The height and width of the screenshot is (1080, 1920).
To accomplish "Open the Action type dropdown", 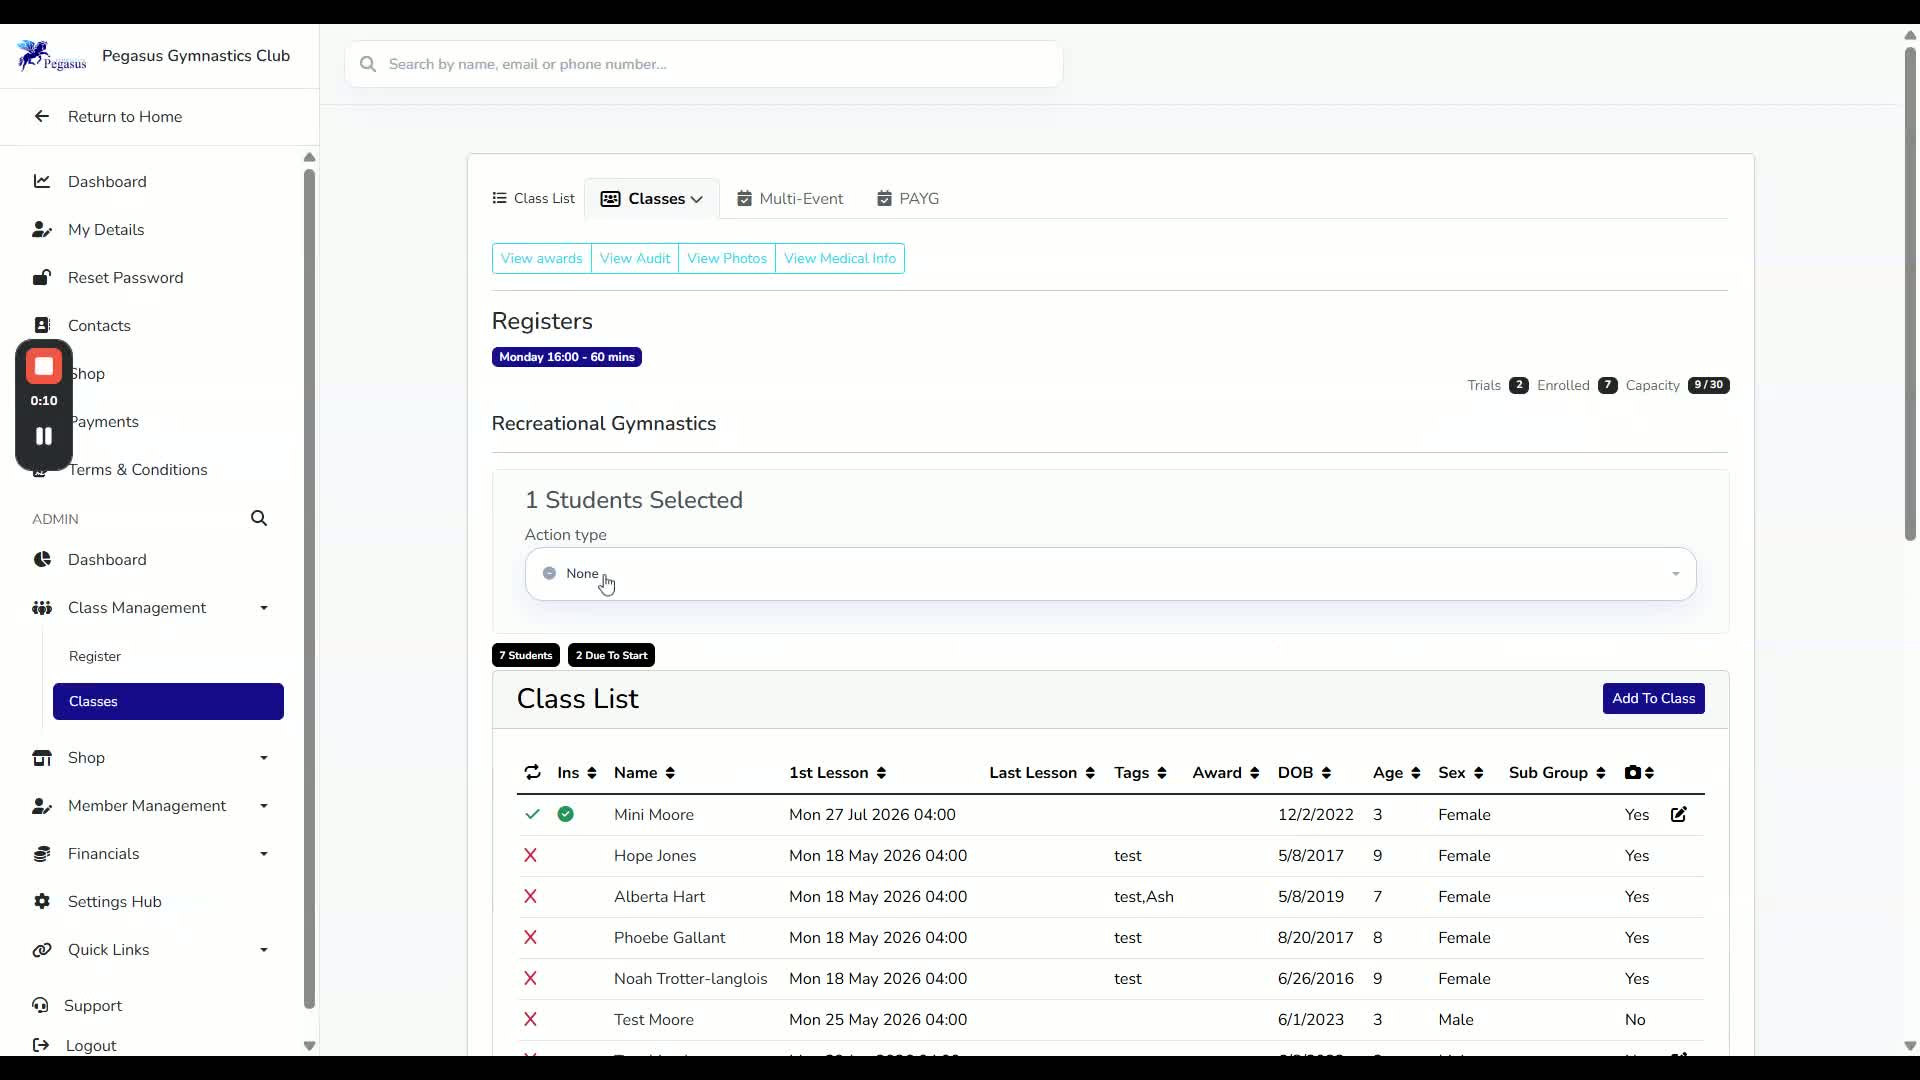I will [x=1110, y=574].
